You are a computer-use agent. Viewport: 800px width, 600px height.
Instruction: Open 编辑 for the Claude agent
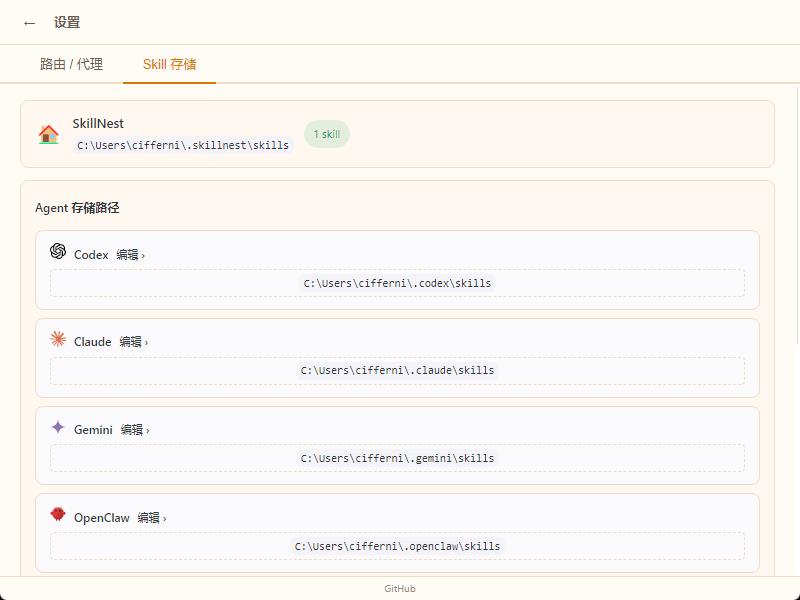[x=134, y=342]
